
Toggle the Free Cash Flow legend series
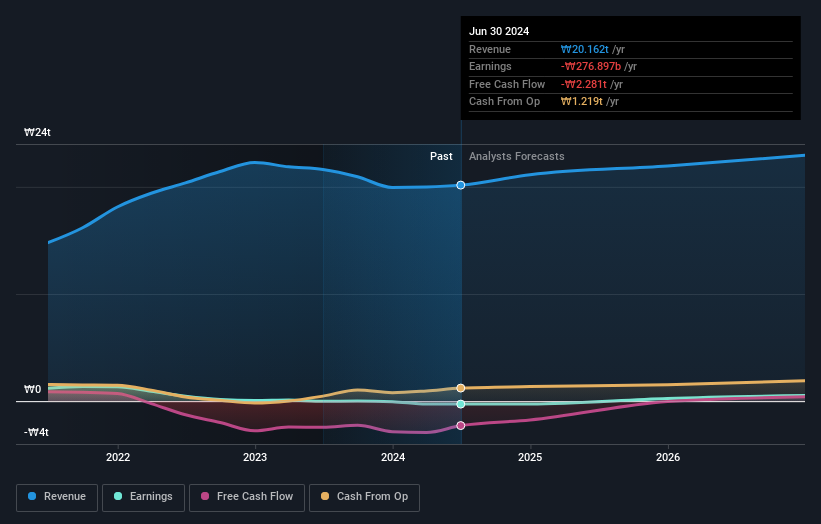tap(247, 497)
